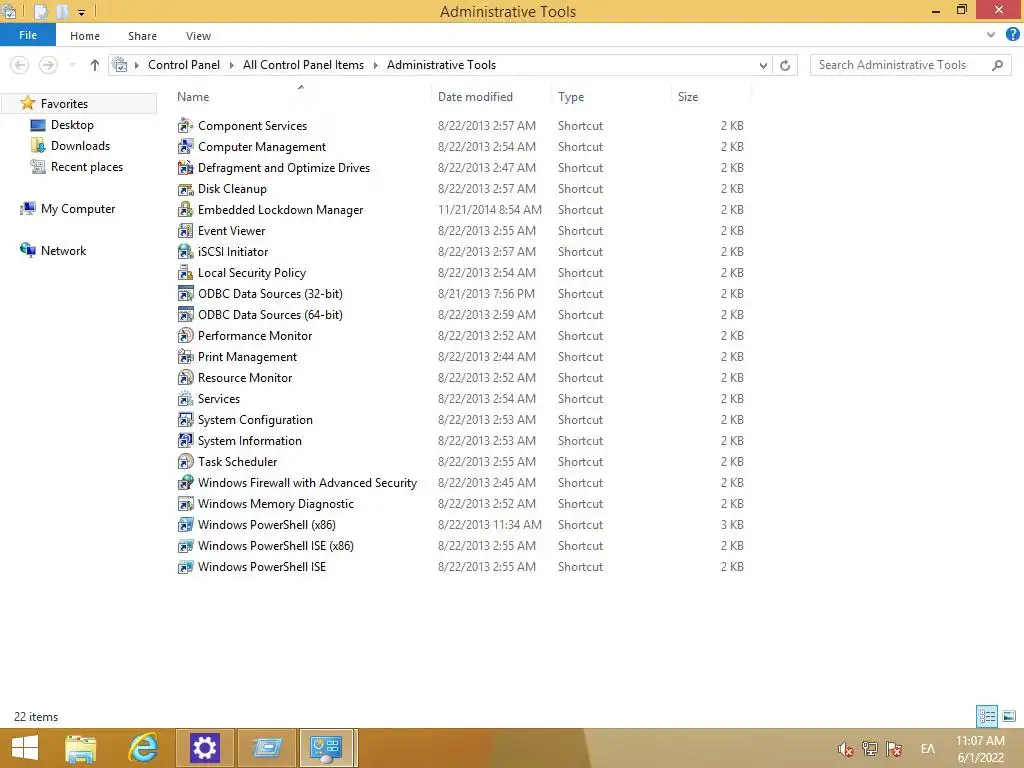Open the taskbar settings gear app
1024x768 pixels.
coord(204,748)
